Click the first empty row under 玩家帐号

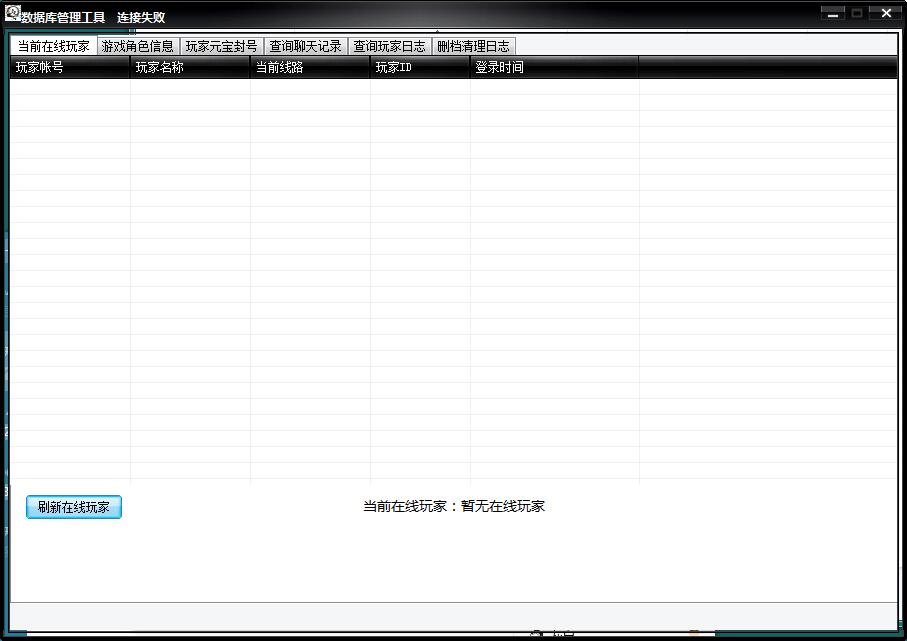click(x=70, y=87)
